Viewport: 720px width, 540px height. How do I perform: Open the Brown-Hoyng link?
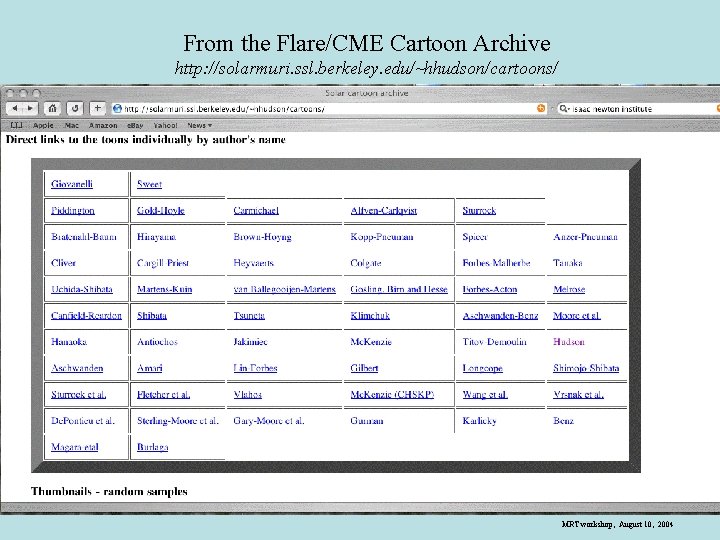(263, 237)
